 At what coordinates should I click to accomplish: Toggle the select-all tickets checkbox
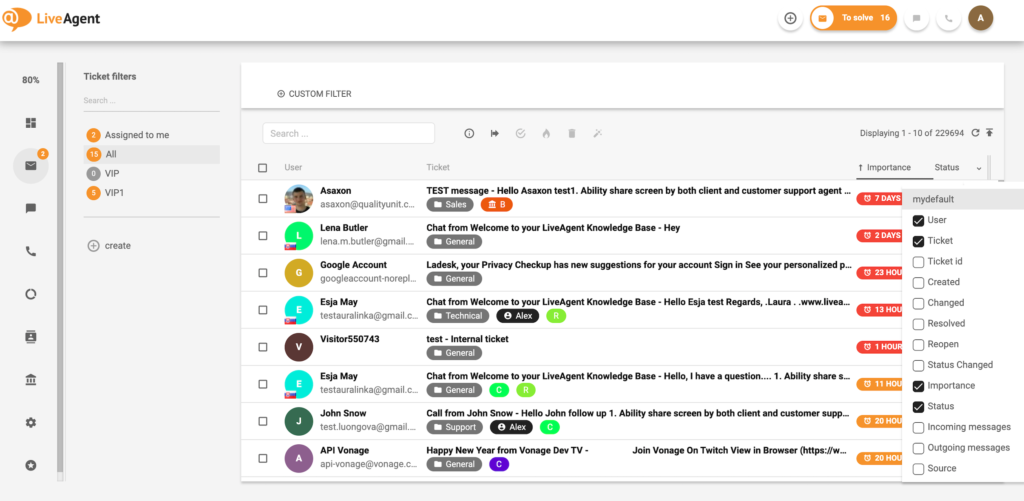pyautogui.click(x=263, y=168)
